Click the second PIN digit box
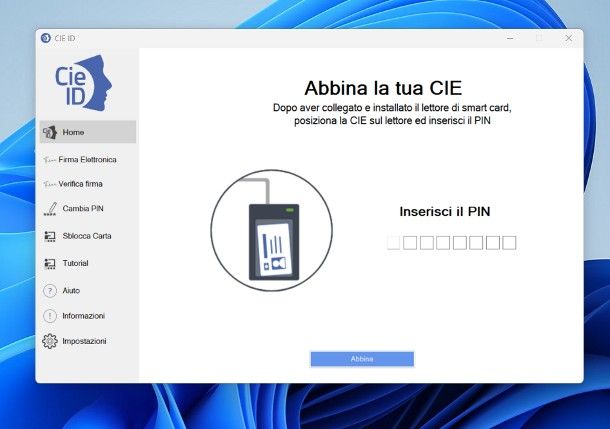The image size is (610, 429). click(410, 243)
